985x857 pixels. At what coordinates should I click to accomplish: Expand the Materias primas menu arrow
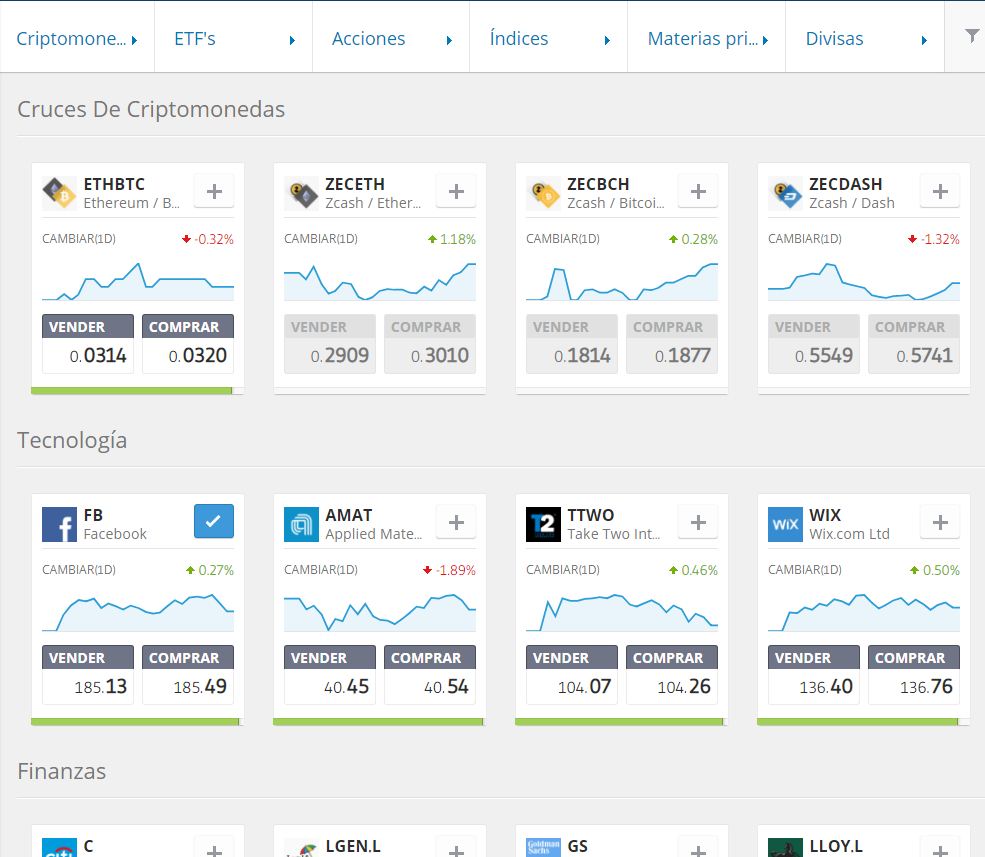pos(765,40)
